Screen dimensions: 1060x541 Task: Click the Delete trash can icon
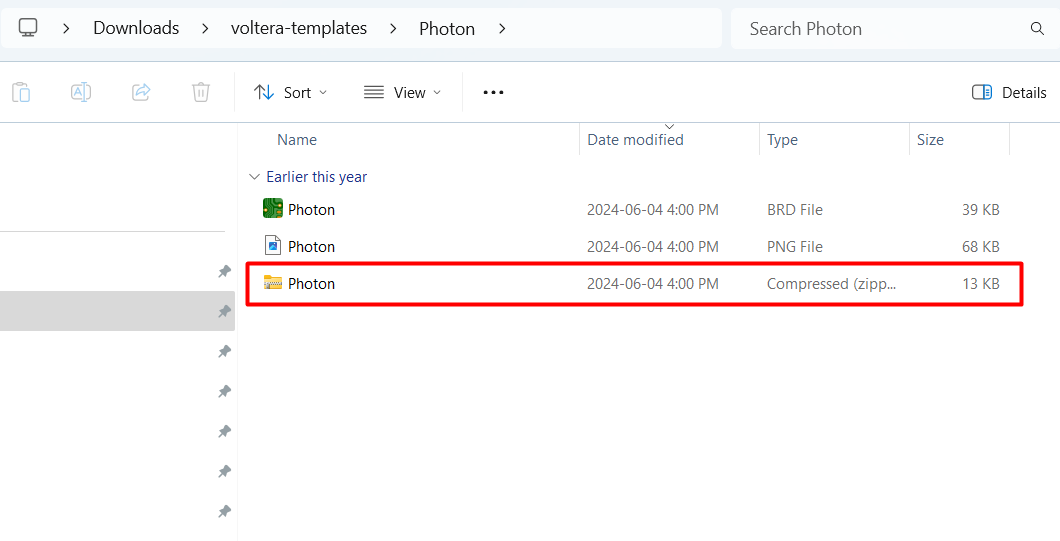coord(201,92)
